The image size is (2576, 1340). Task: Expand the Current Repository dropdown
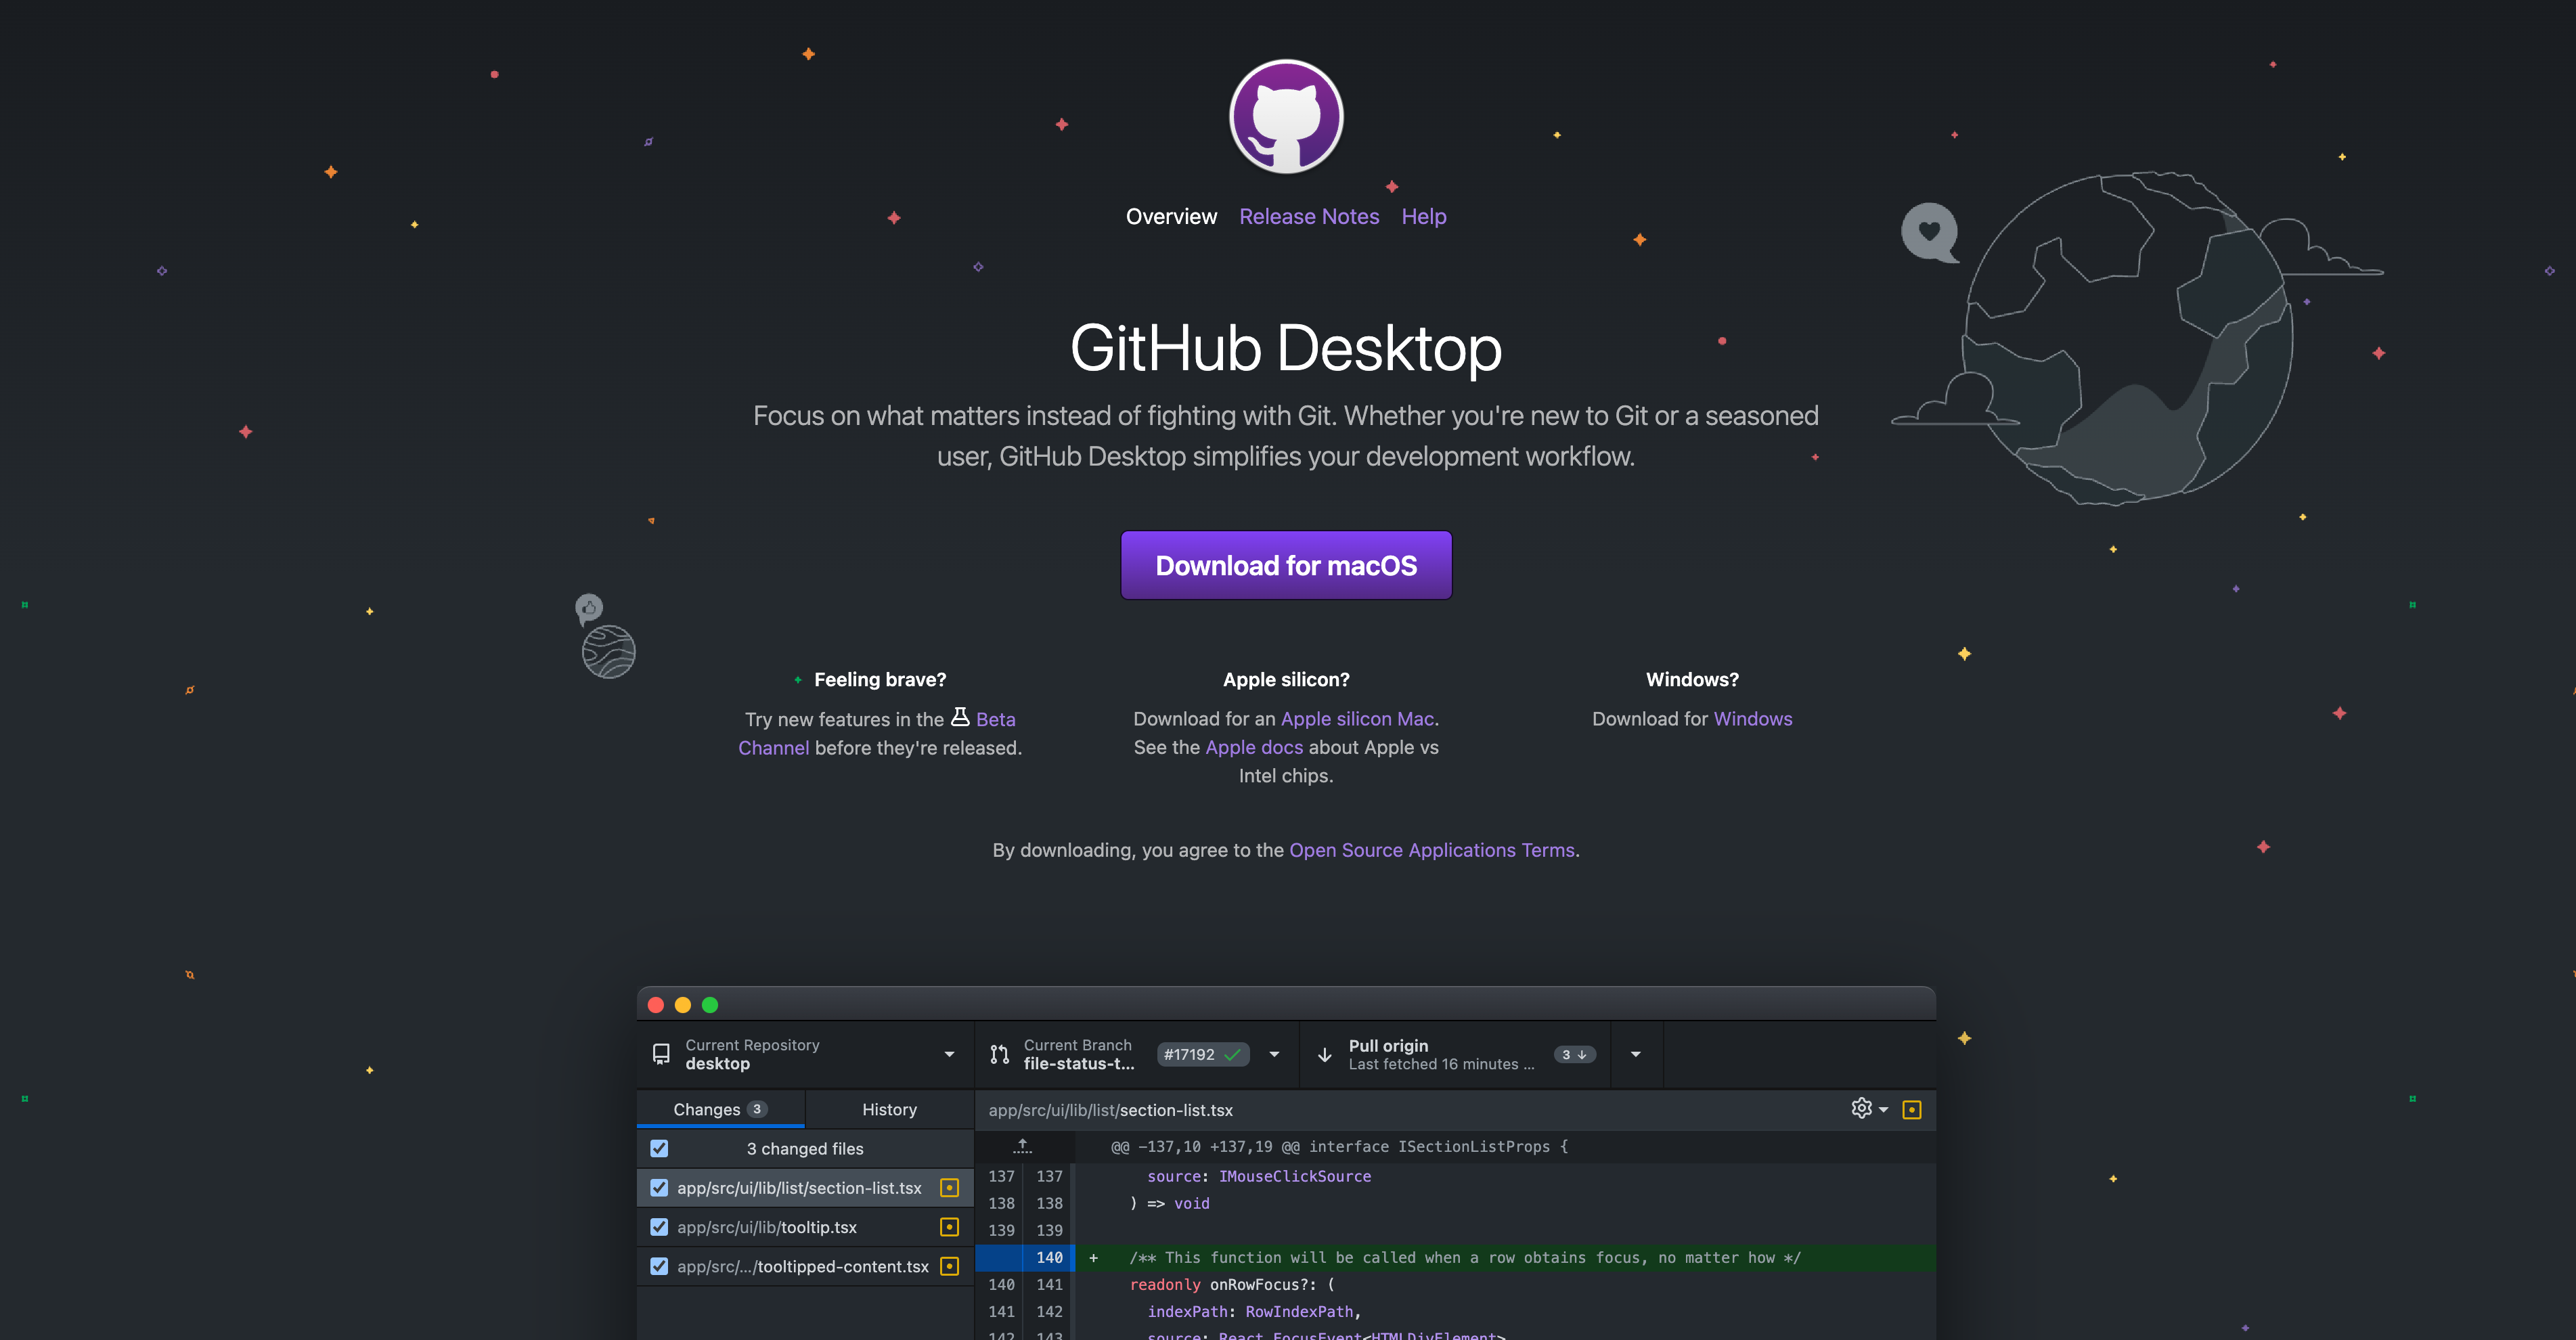(x=948, y=1054)
